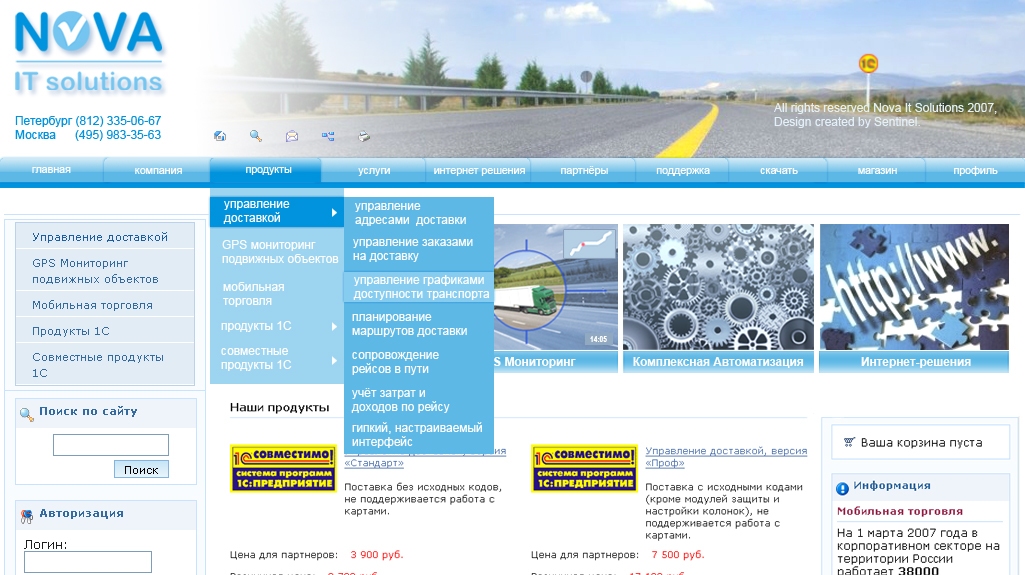Click the Информация exclamation icon

(843, 488)
